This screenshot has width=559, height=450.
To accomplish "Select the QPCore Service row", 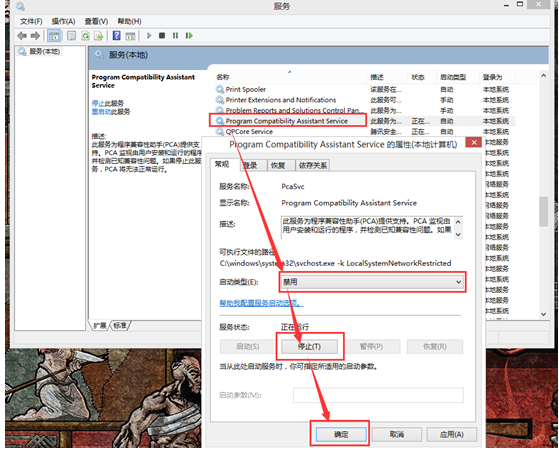I will point(363,132).
